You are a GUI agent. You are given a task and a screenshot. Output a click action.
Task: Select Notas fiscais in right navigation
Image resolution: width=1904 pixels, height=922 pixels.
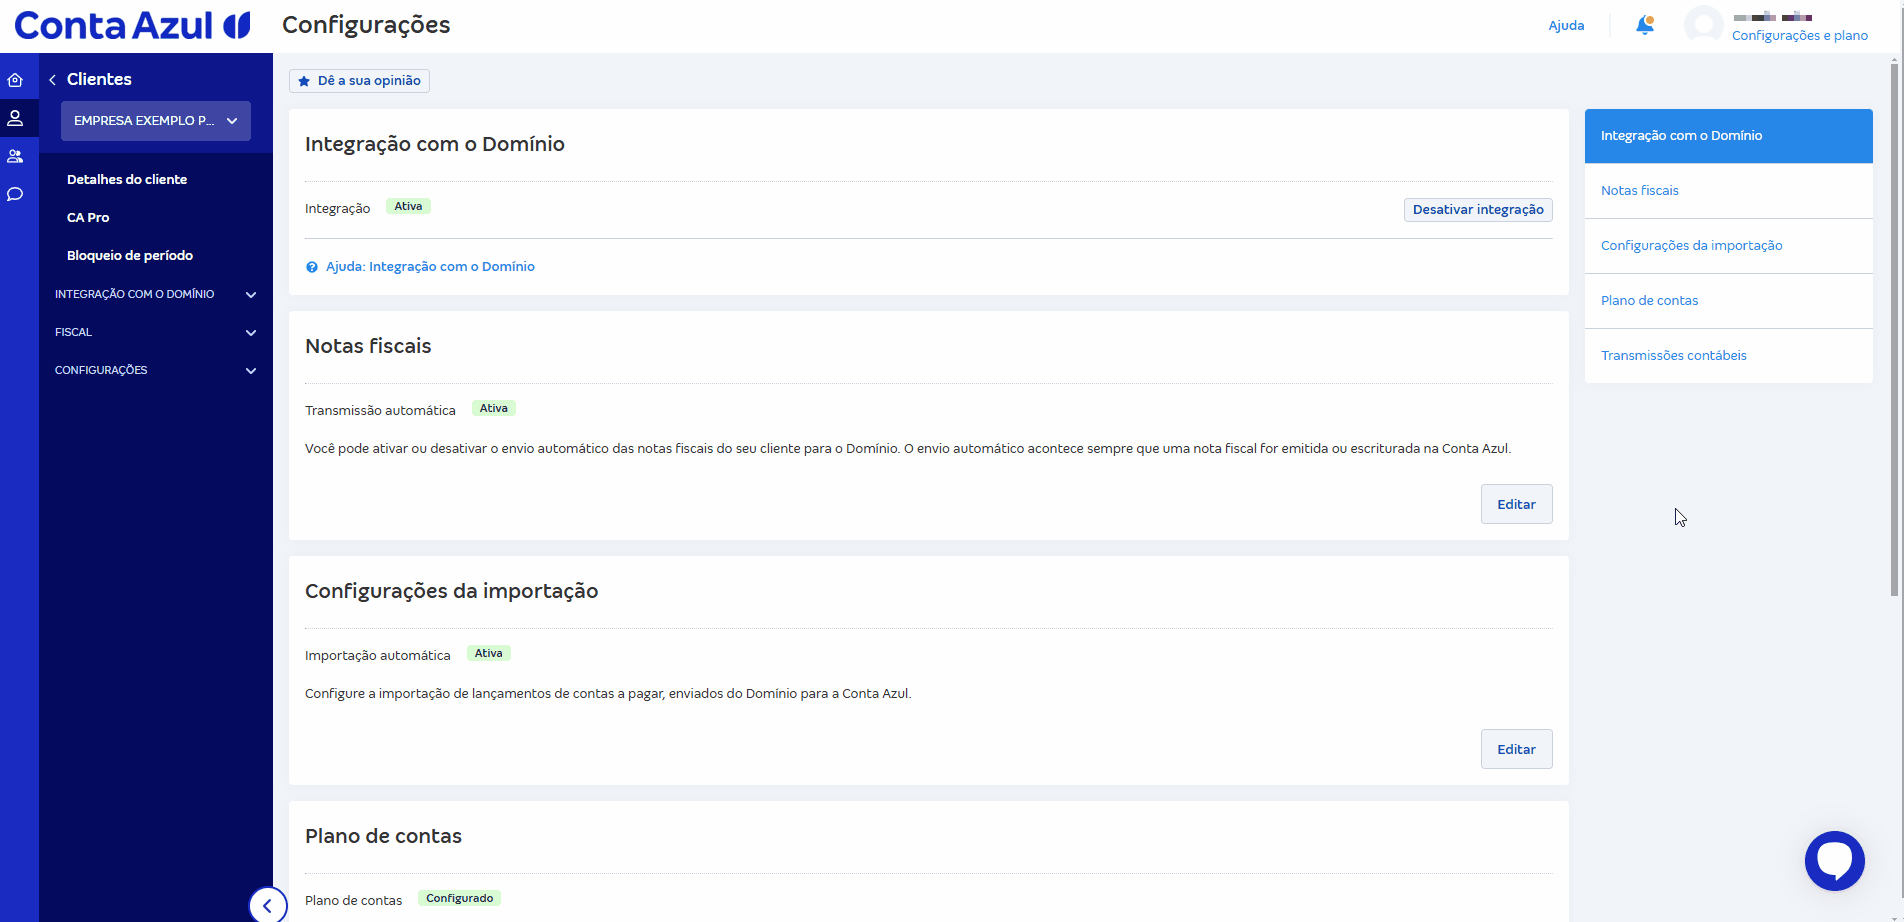[1639, 191]
